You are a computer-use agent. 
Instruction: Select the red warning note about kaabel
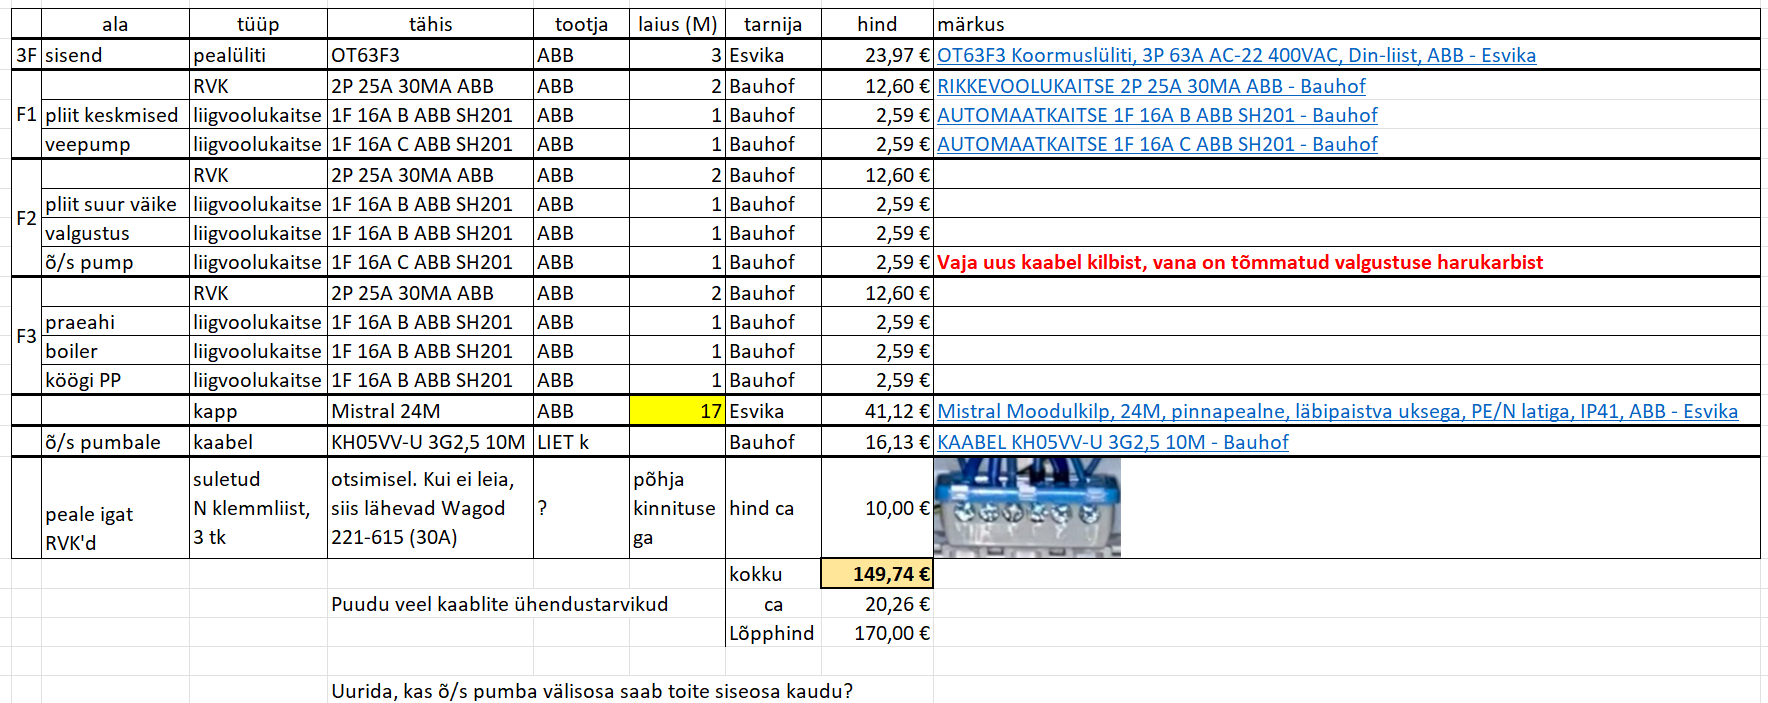[1239, 262]
